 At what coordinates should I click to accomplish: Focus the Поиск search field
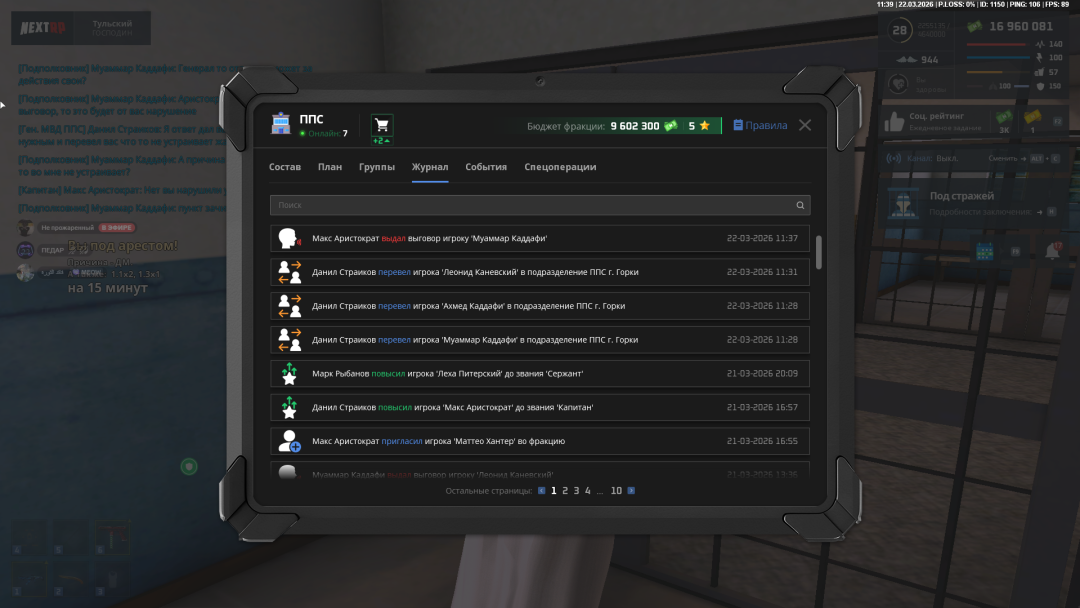(x=530, y=205)
